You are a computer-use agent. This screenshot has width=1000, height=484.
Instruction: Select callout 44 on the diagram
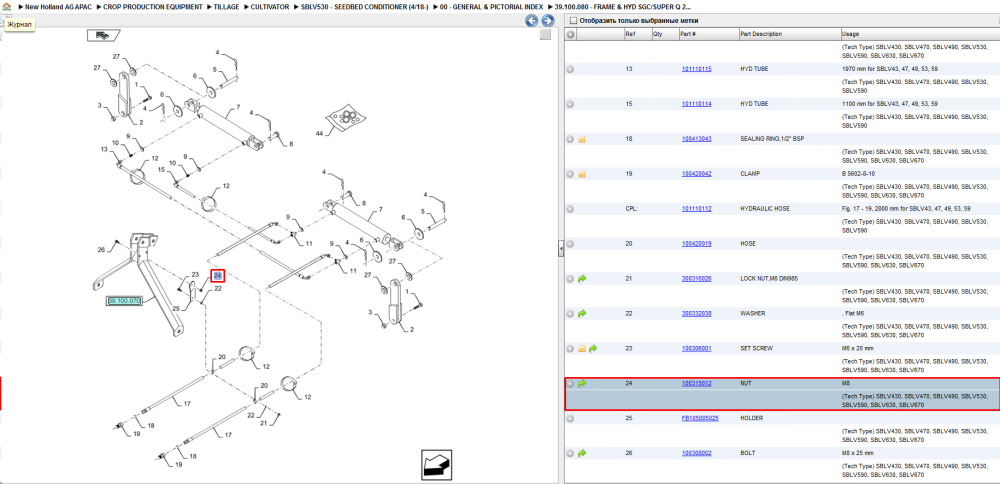[x=320, y=133]
